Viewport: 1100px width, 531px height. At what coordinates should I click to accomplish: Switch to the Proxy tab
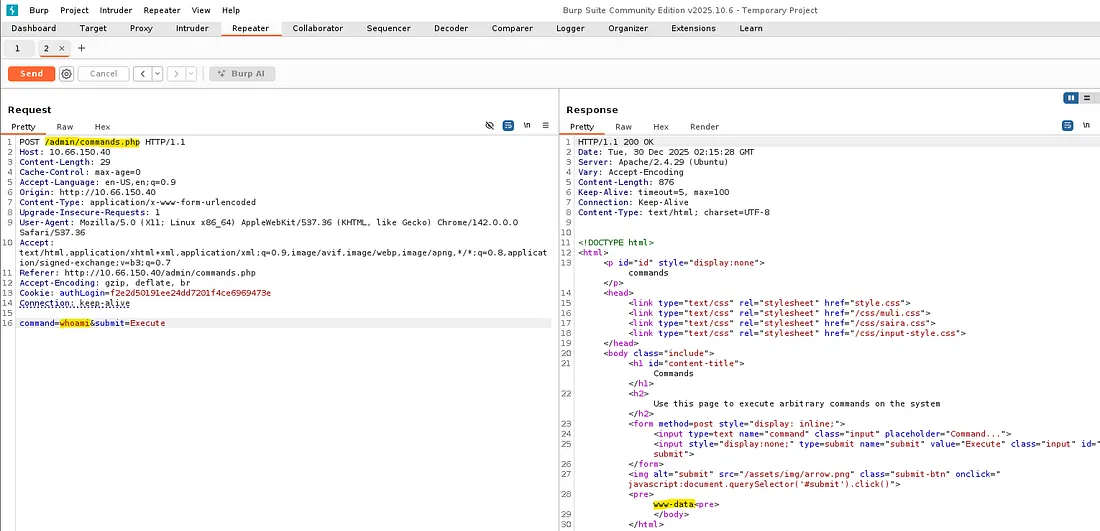click(141, 29)
